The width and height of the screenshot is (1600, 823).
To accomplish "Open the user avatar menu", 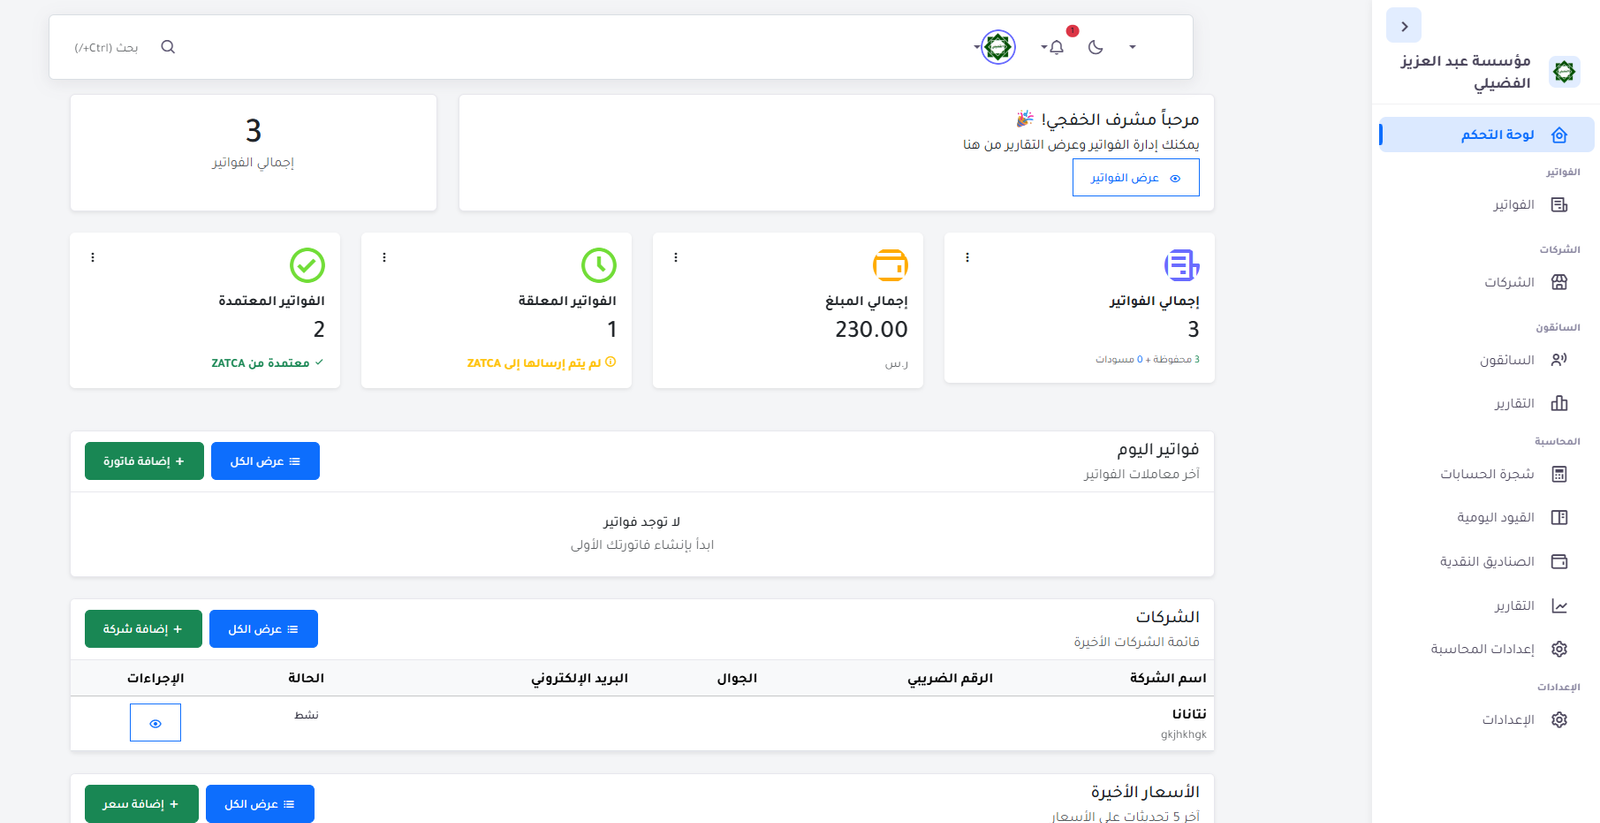I will click(997, 47).
